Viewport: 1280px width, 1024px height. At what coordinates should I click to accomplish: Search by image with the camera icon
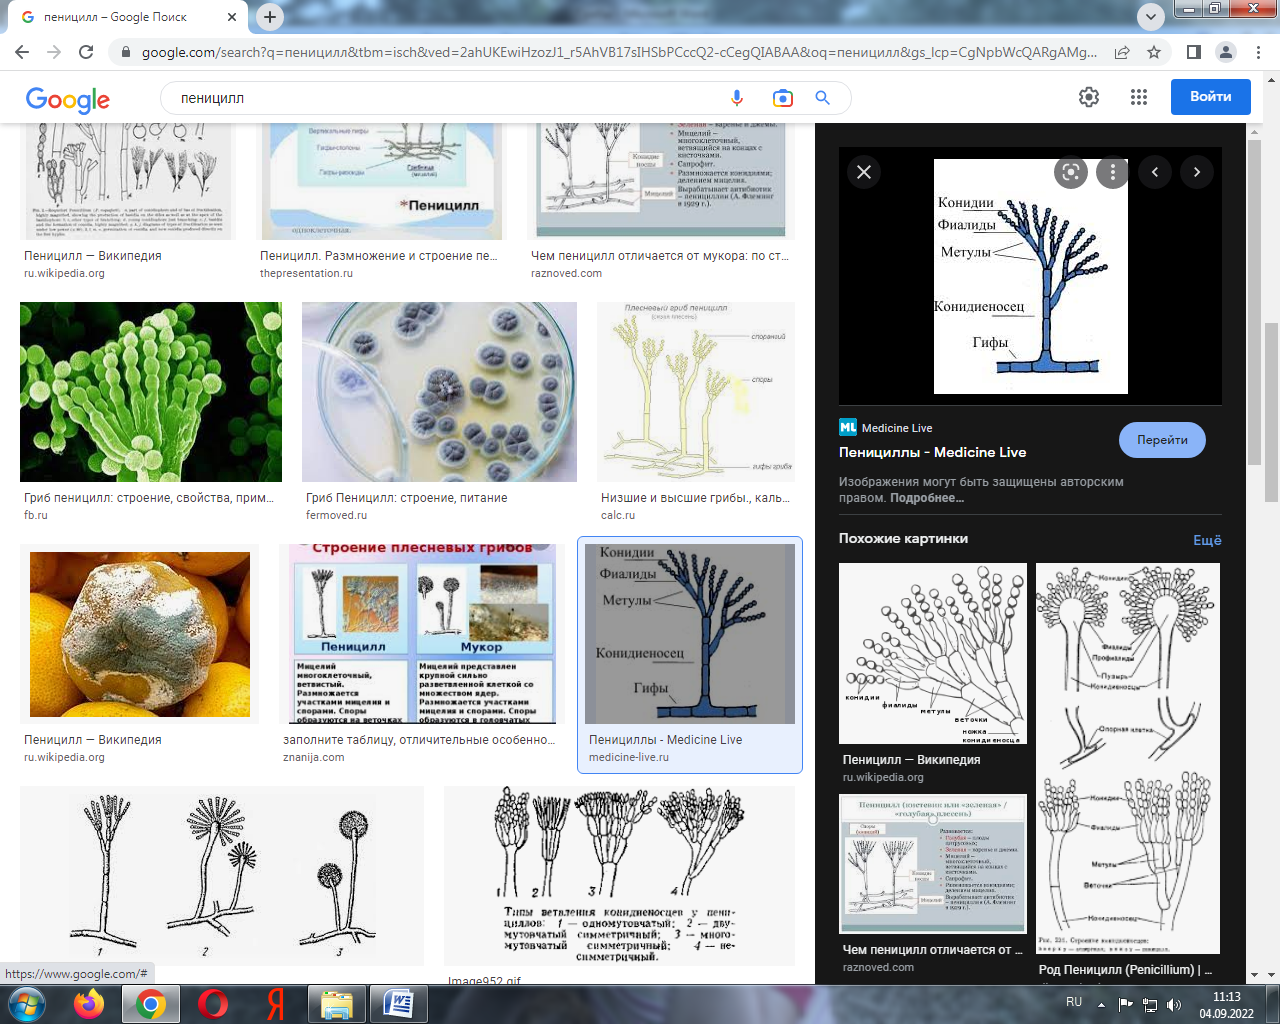click(x=783, y=98)
